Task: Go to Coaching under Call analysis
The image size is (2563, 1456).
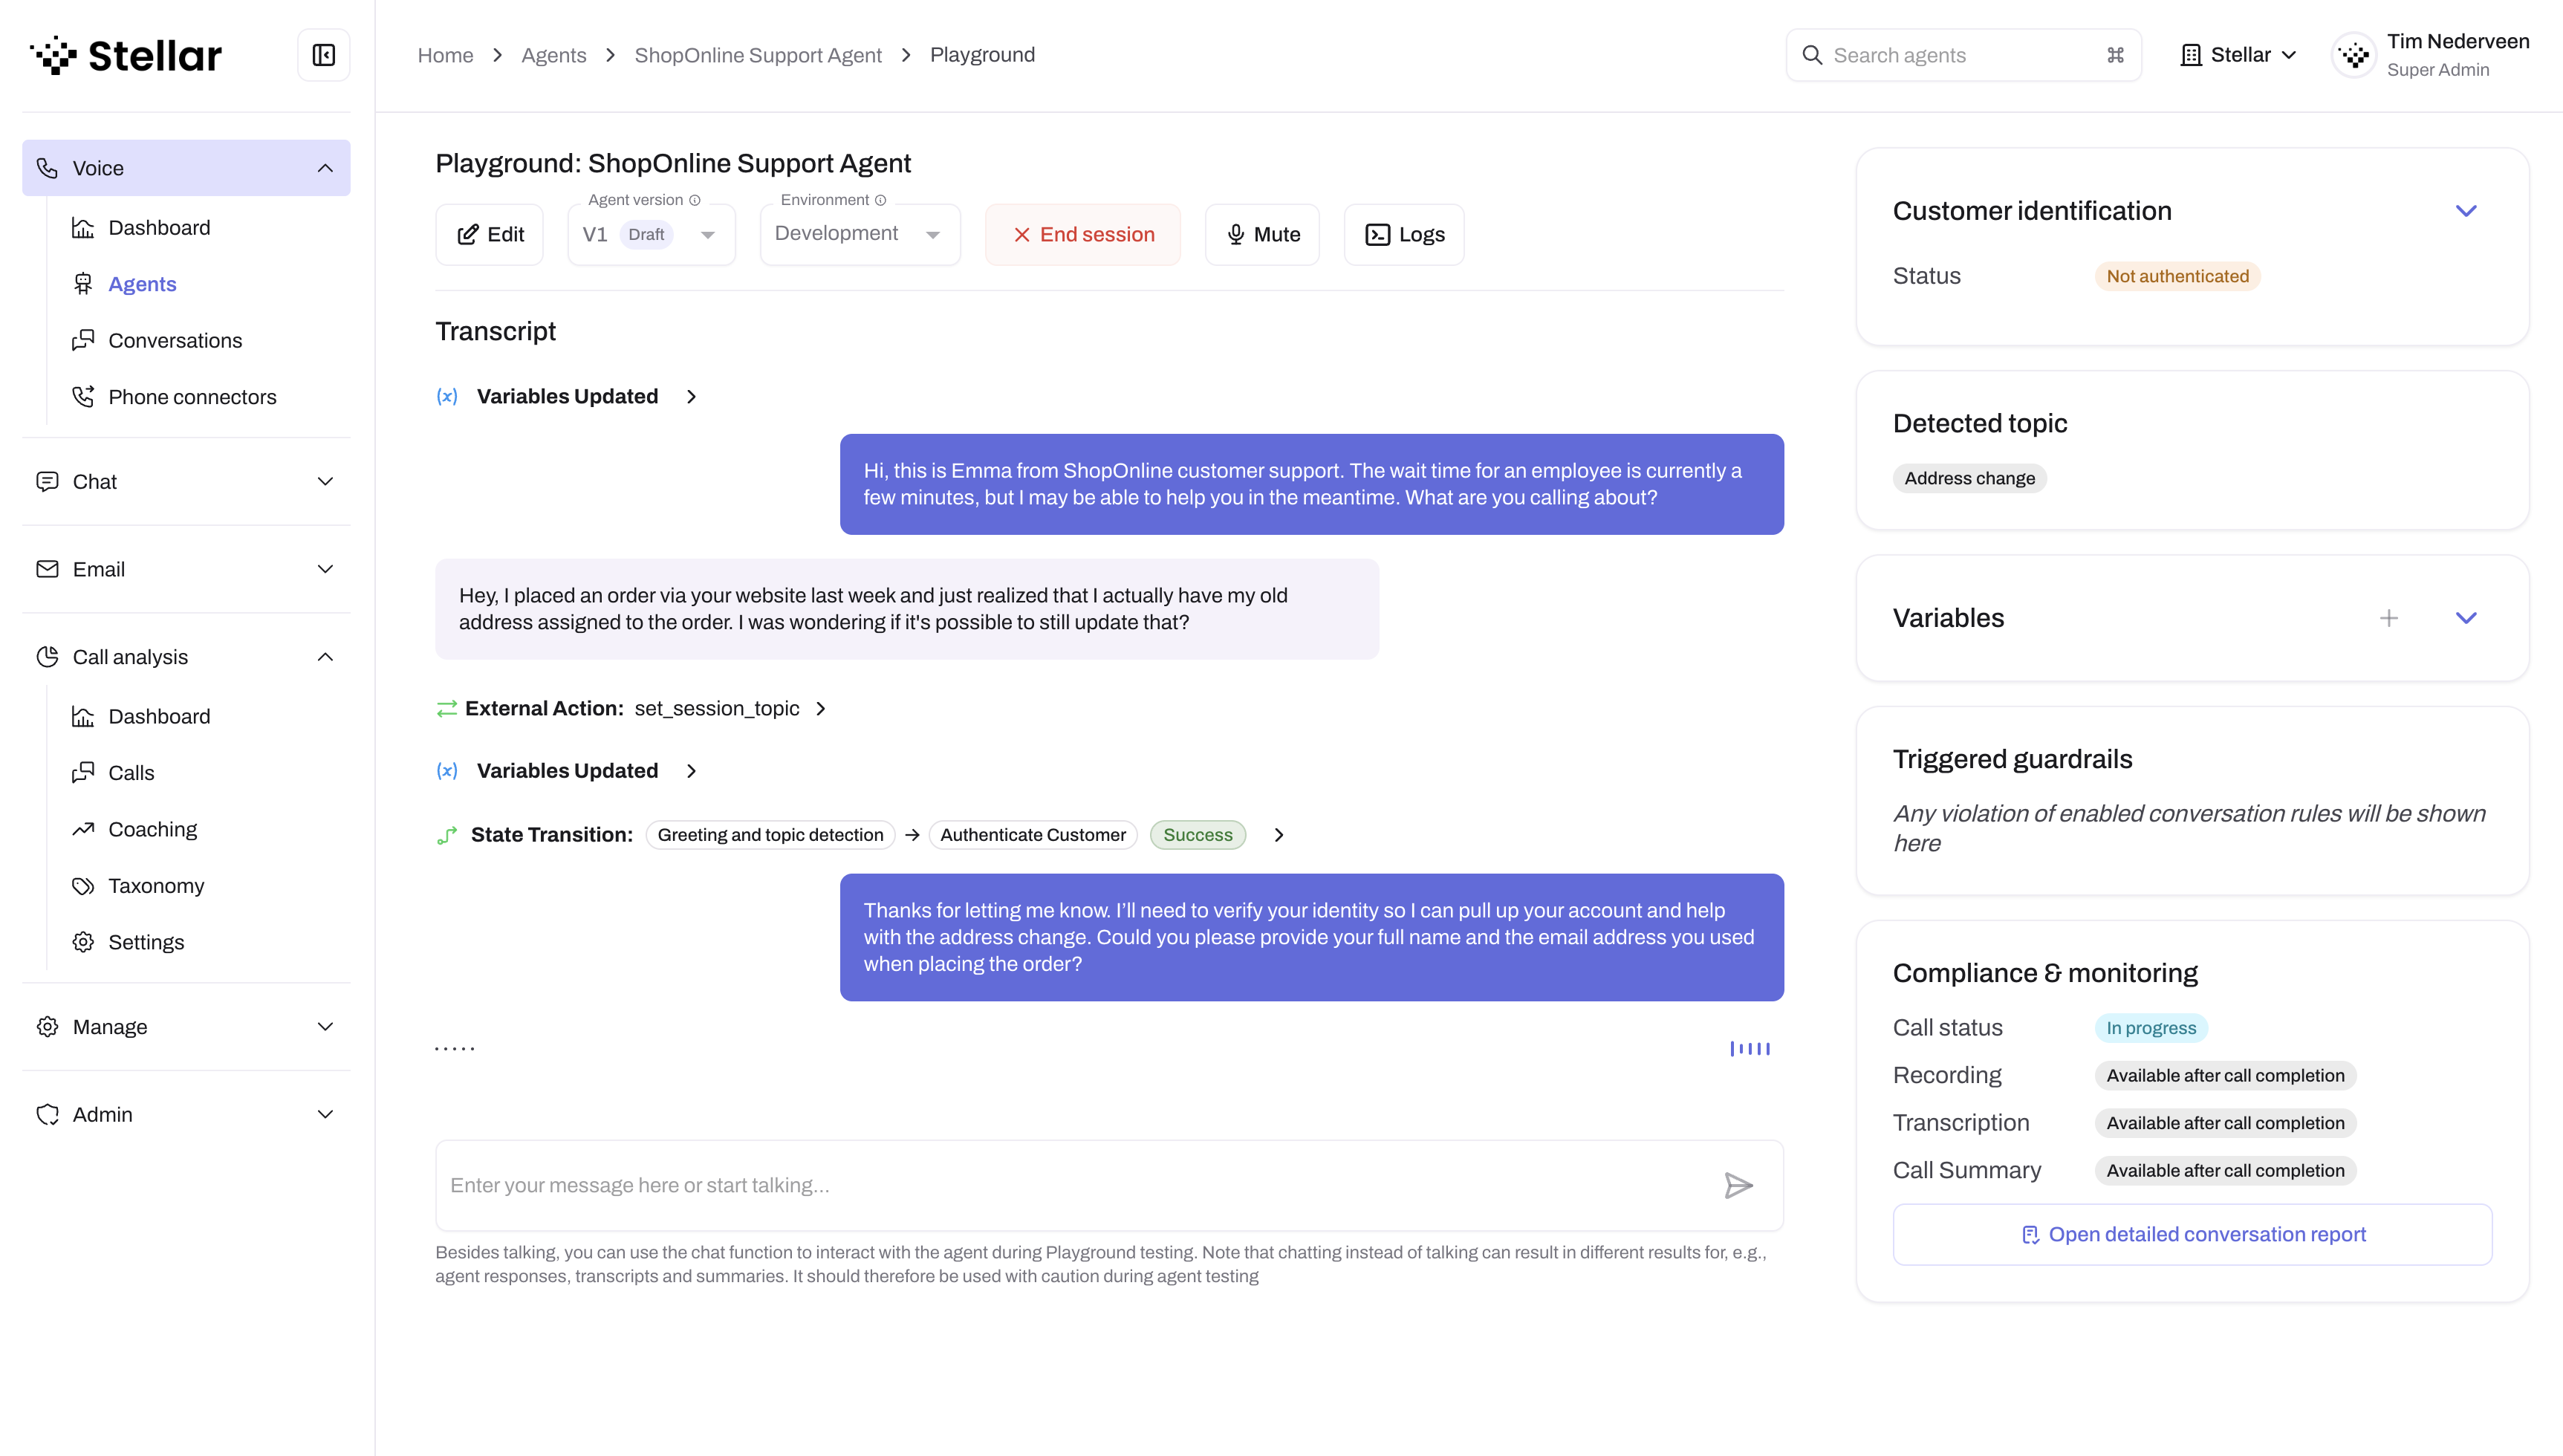Action: tap(152, 829)
